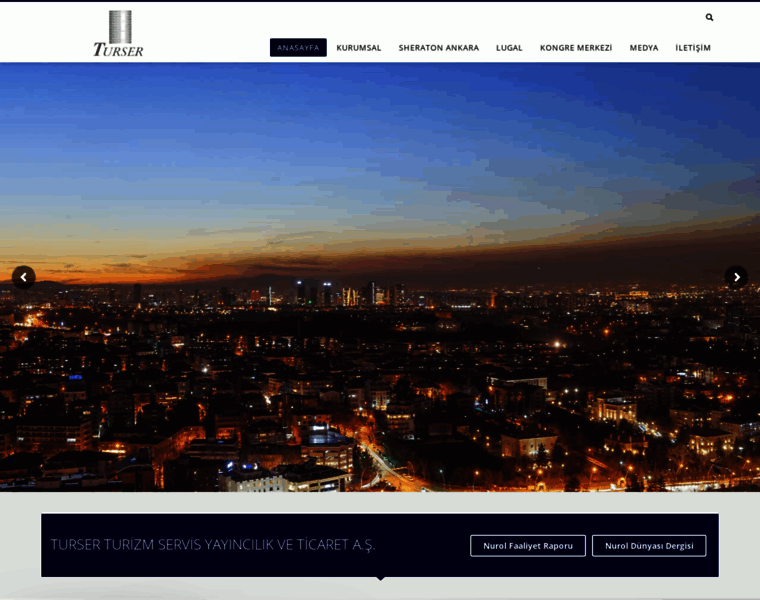Image resolution: width=760 pixels, height=600 pixels.
Task: Click the lit skyscrapers on the skyline
Action: pyautogui.click(x=350, y=294)
